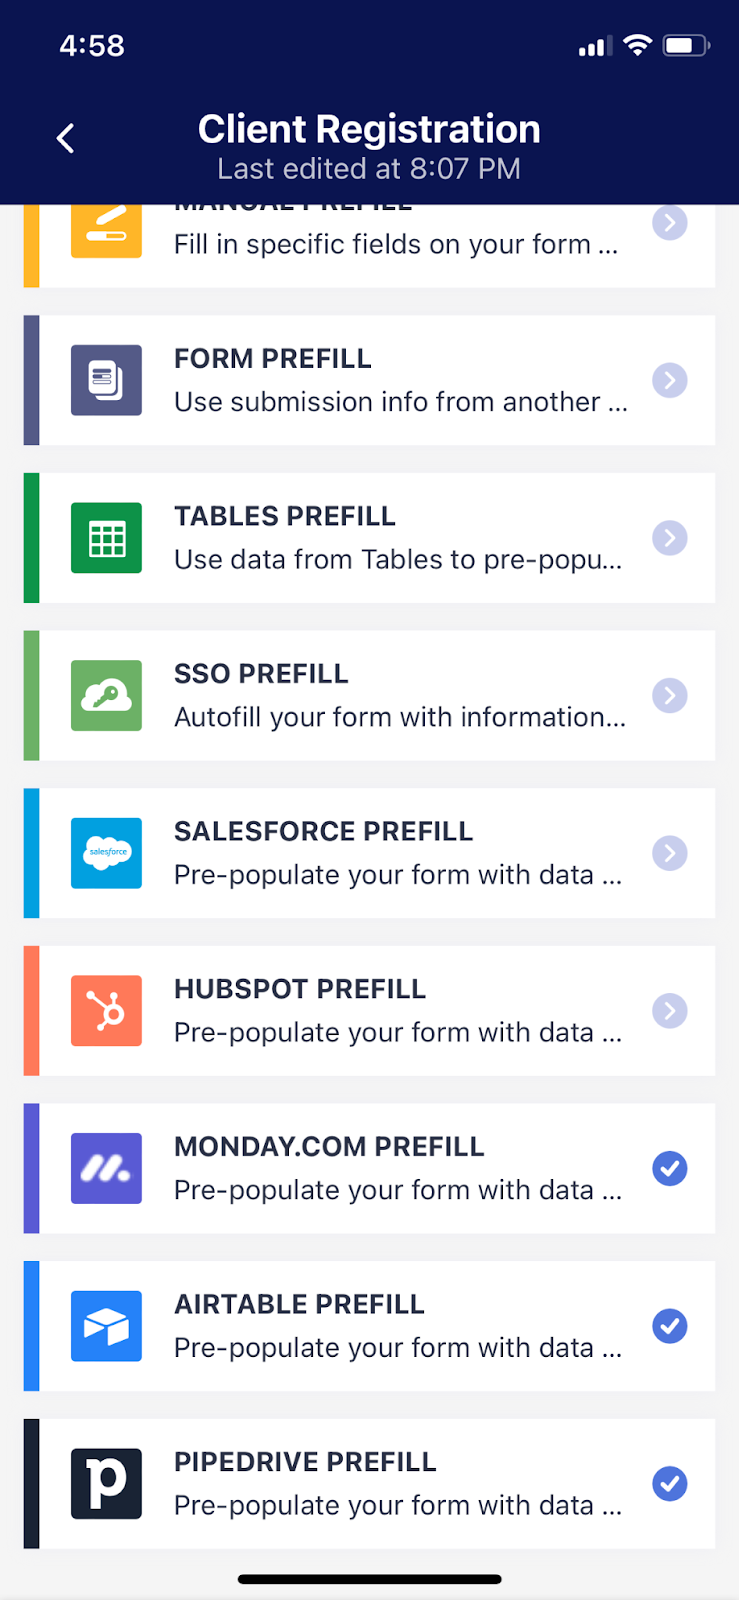Viewport: 739px width, 1600px height.
Task: Tap the SSO Prefill cloud key icon
Action: [x=106, y=695]
